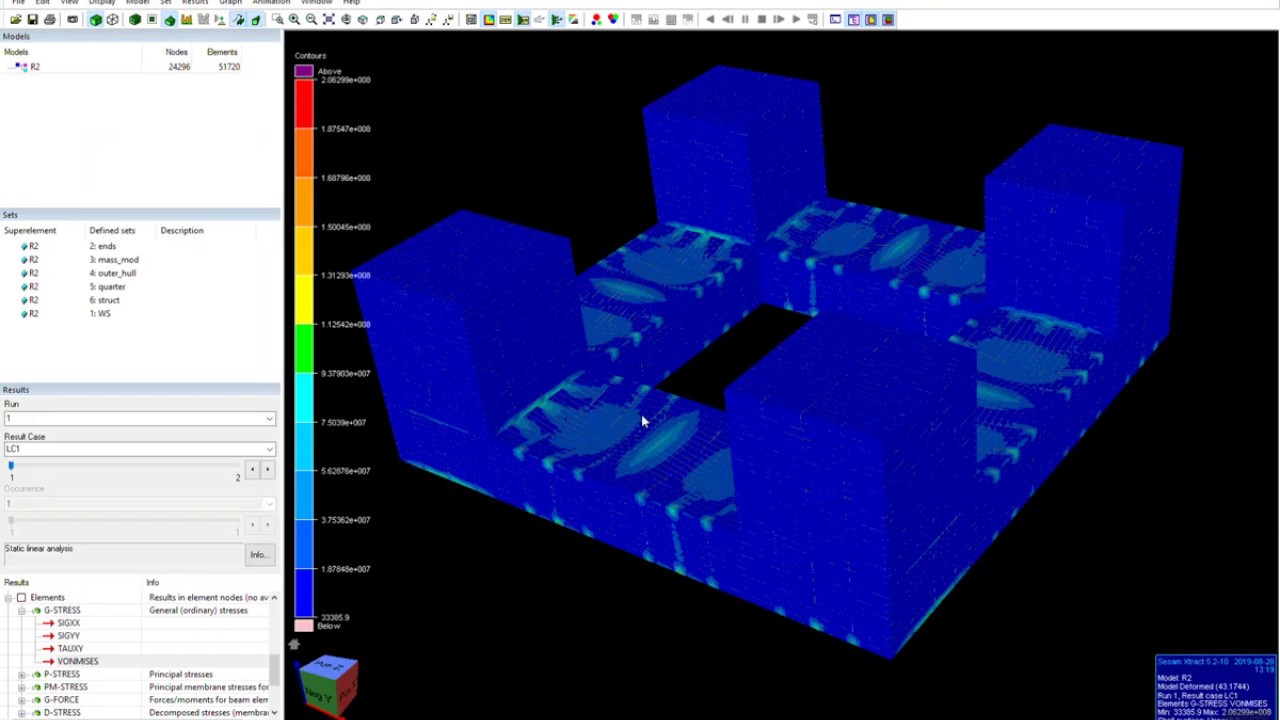Click the last toolbar icon with red square
This screenshot has height=720, width=1280.
[888, 19]
